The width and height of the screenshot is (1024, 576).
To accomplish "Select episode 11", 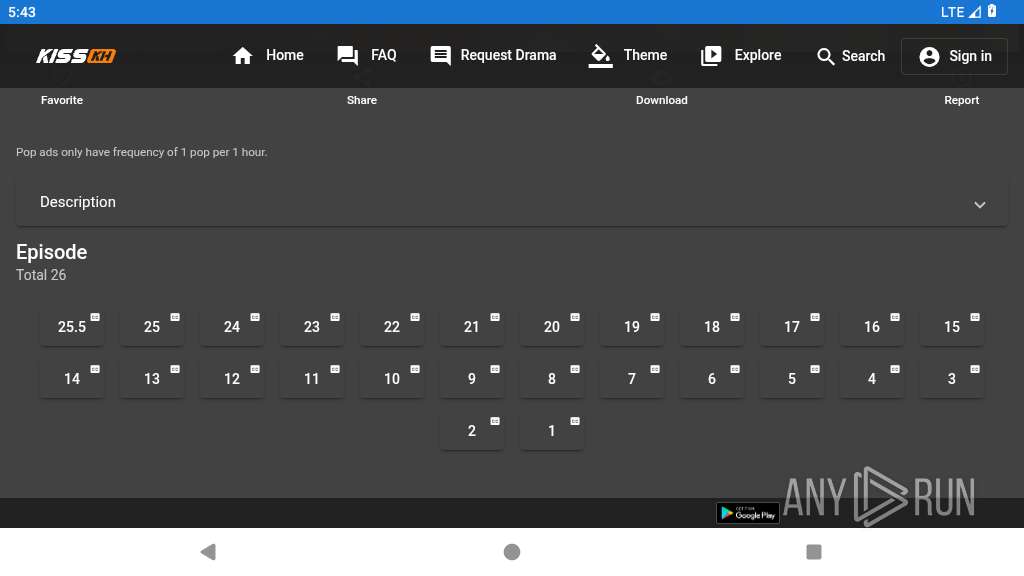I will (x=312, y=379).
